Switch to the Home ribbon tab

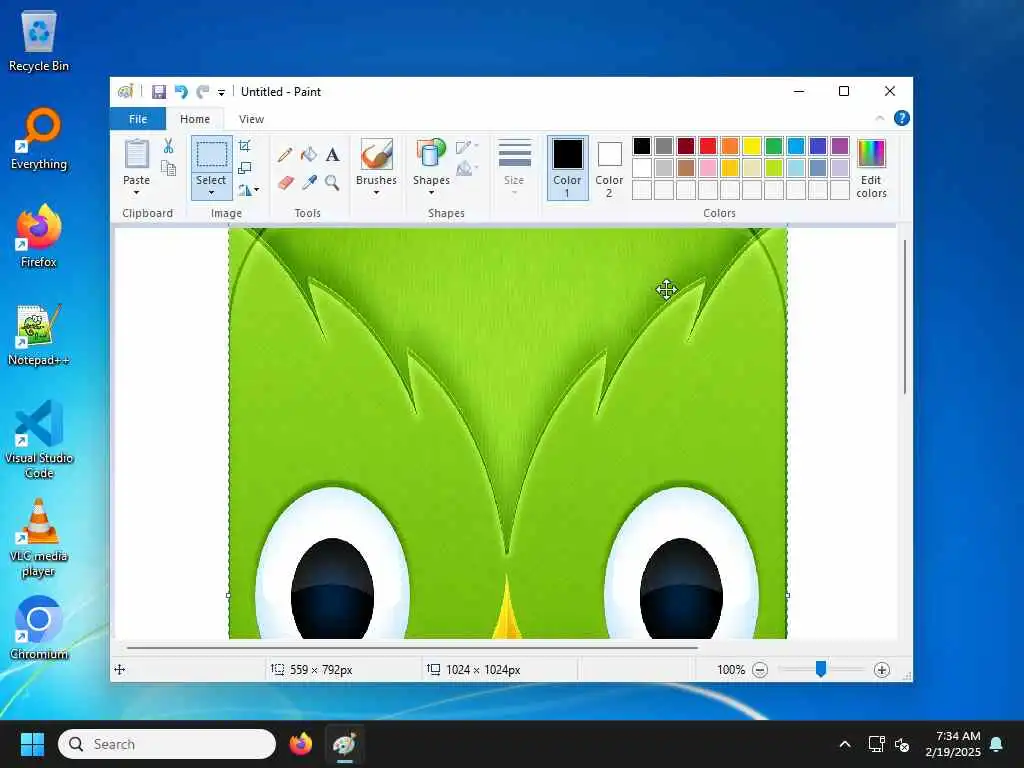195,119
